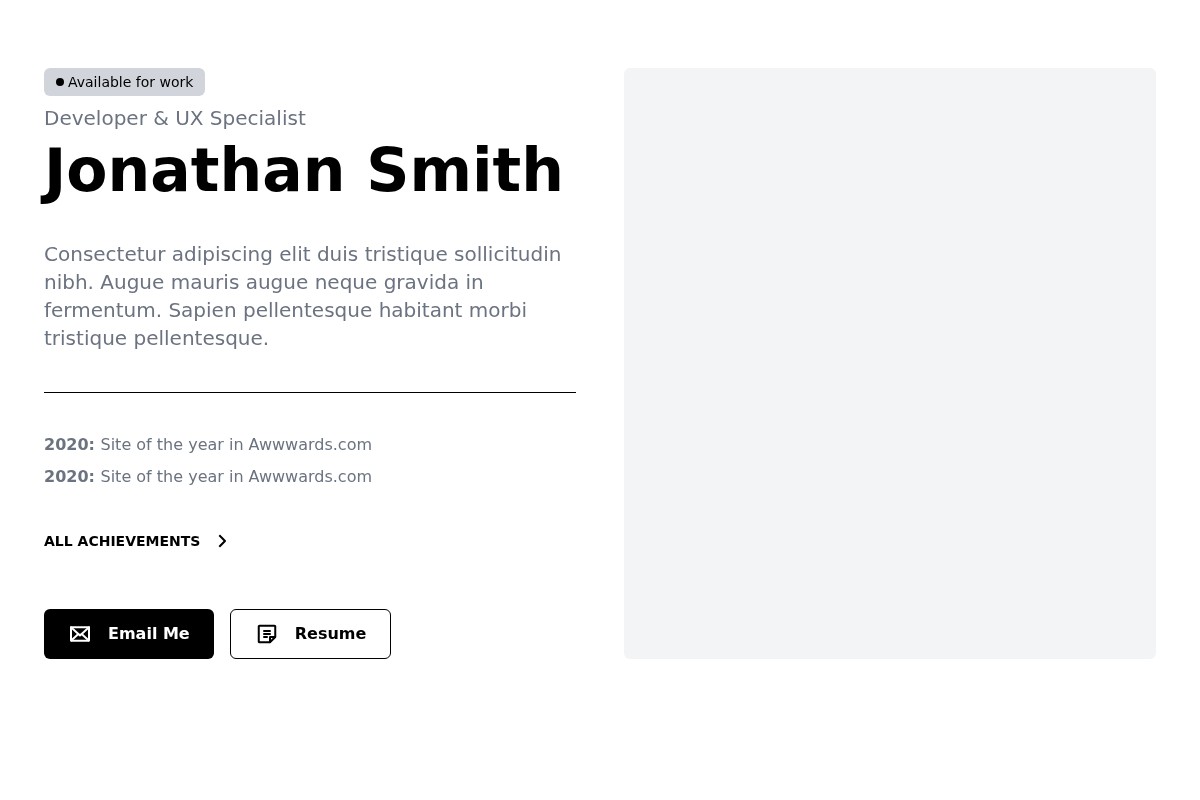Click the 'Developer & UX Specialist' subtitle

pyautogui.click(x=175, y=118)
